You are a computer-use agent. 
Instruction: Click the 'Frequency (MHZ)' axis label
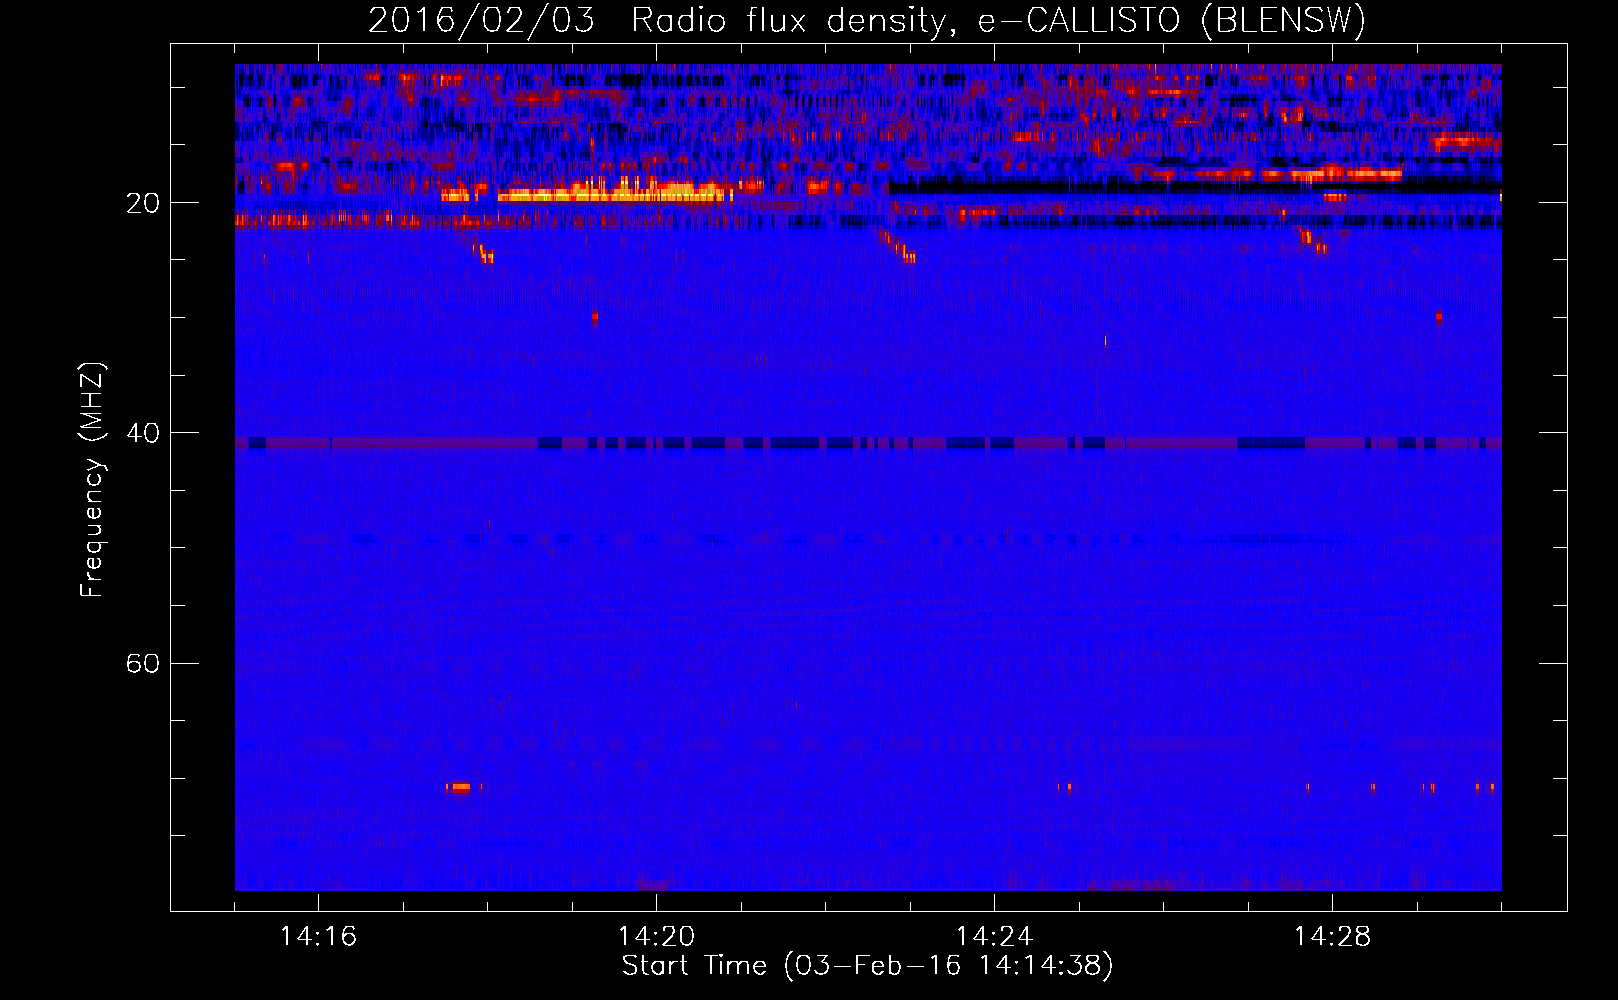[92, 480]
